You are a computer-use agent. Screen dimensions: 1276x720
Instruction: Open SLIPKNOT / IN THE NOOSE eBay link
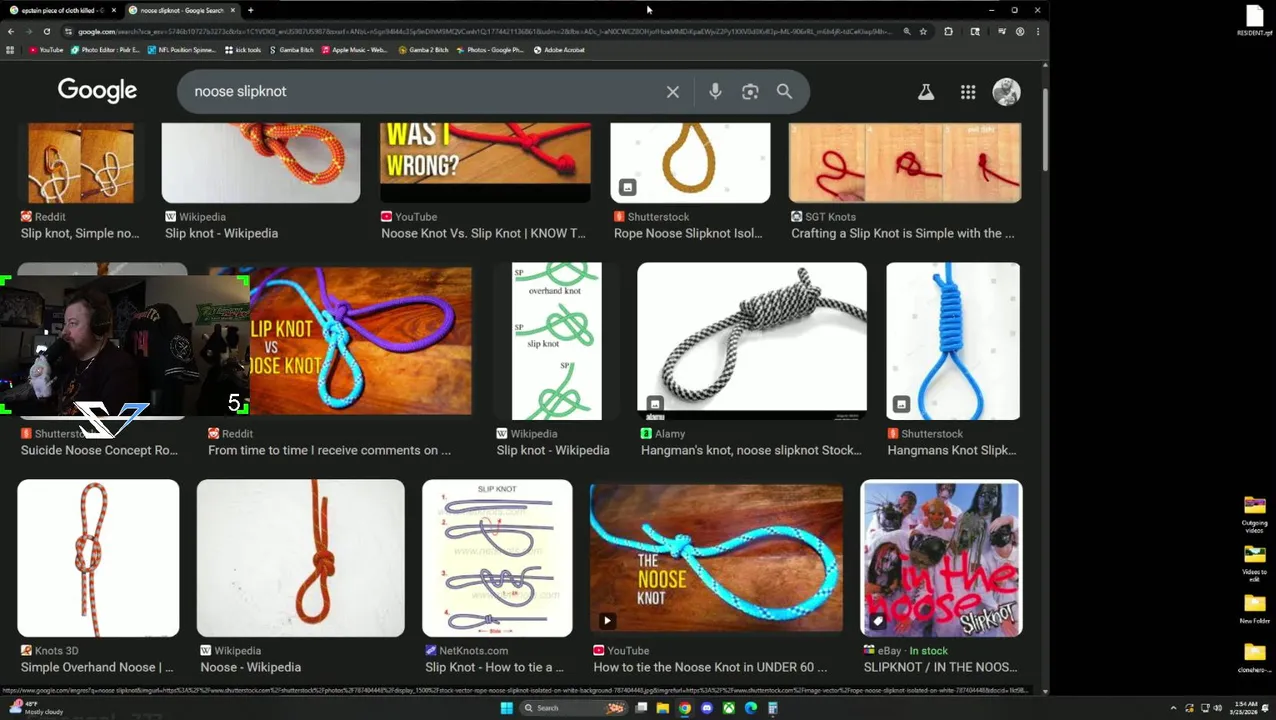pyautogui.click(x=940, y=667)
